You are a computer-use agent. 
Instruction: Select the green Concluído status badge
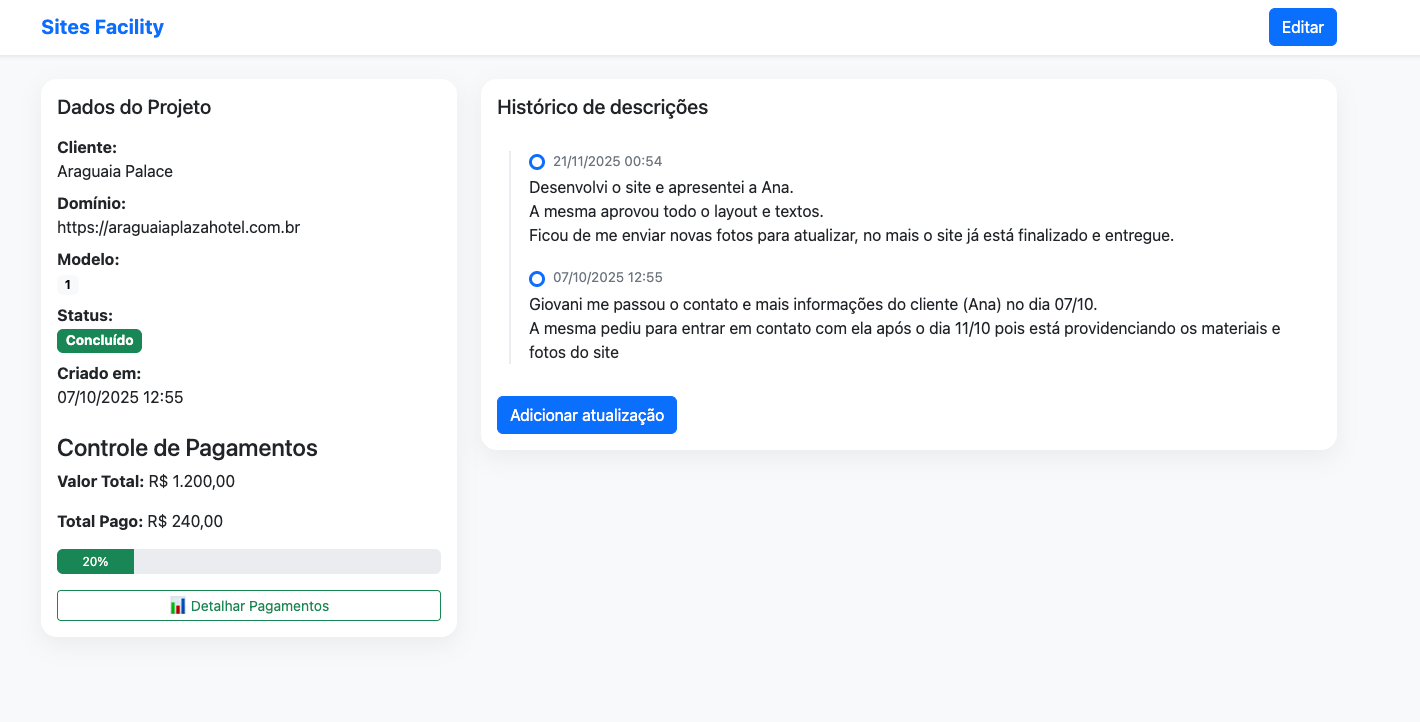(99, 340)
